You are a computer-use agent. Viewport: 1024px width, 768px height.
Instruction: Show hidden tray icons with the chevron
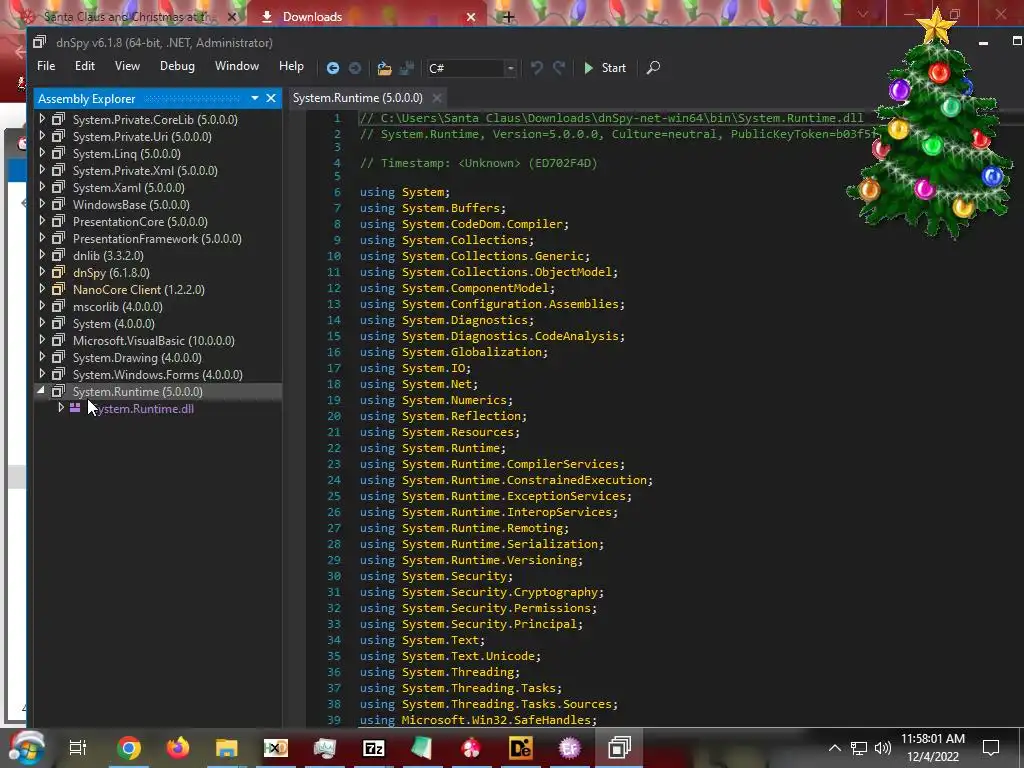[835, 748]
